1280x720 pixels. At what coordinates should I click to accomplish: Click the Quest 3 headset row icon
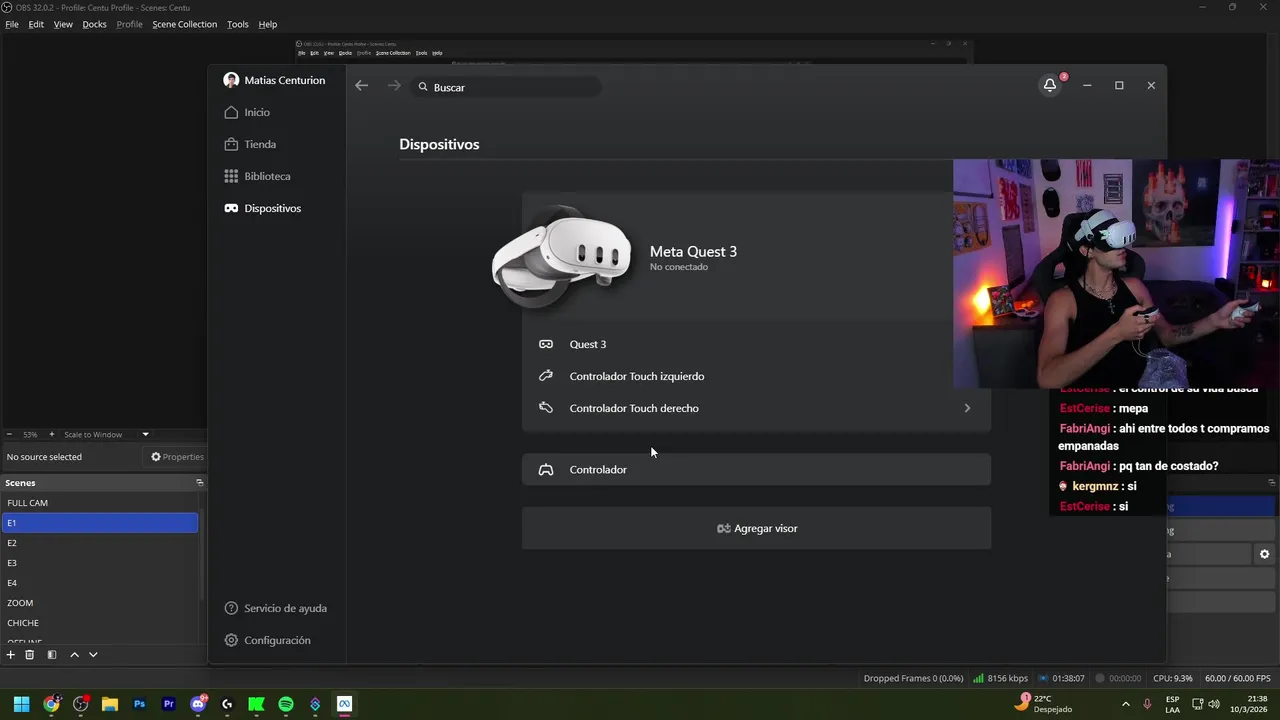[546, 344]
